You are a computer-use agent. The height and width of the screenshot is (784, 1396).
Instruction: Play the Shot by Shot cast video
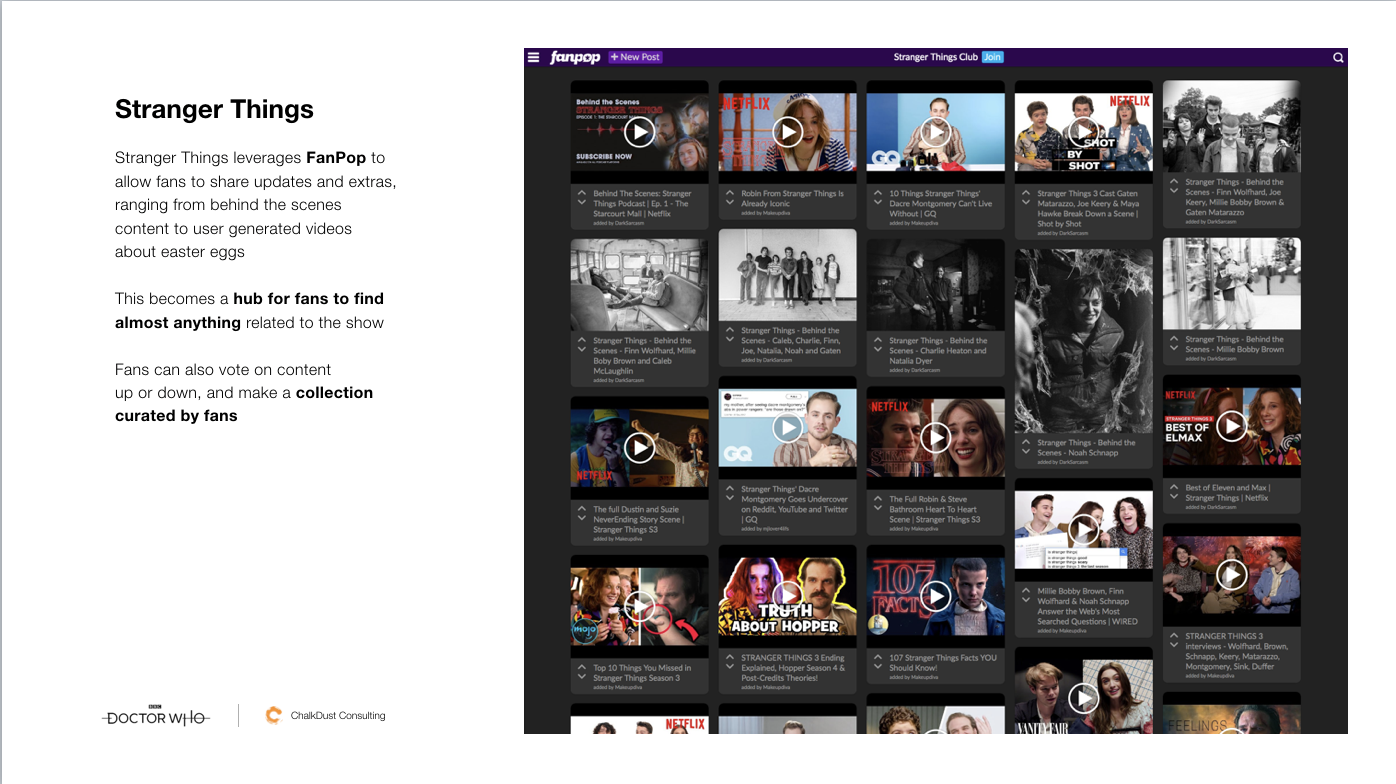tap(1083, 132)
